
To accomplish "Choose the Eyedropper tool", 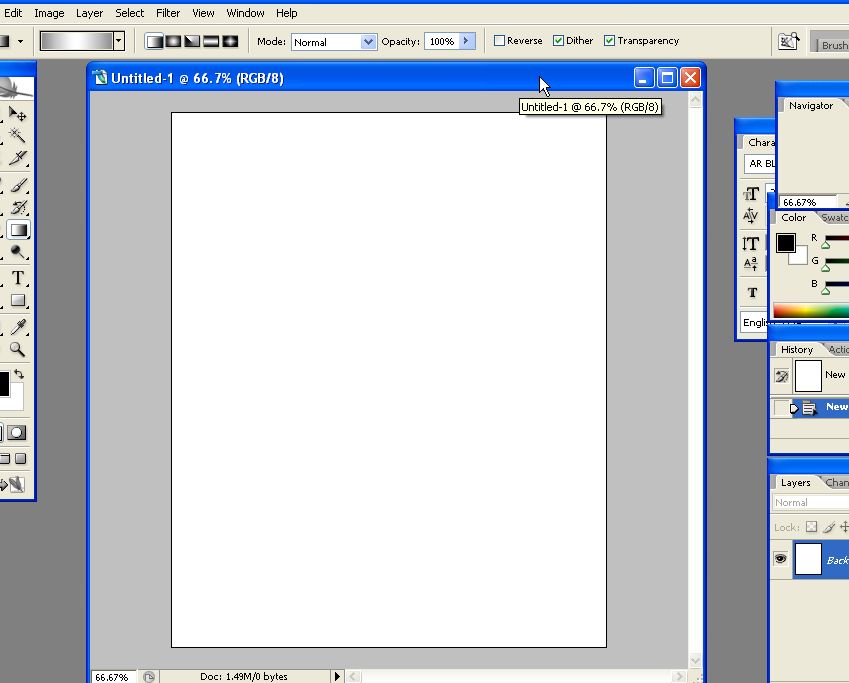I will click(18, 327).
